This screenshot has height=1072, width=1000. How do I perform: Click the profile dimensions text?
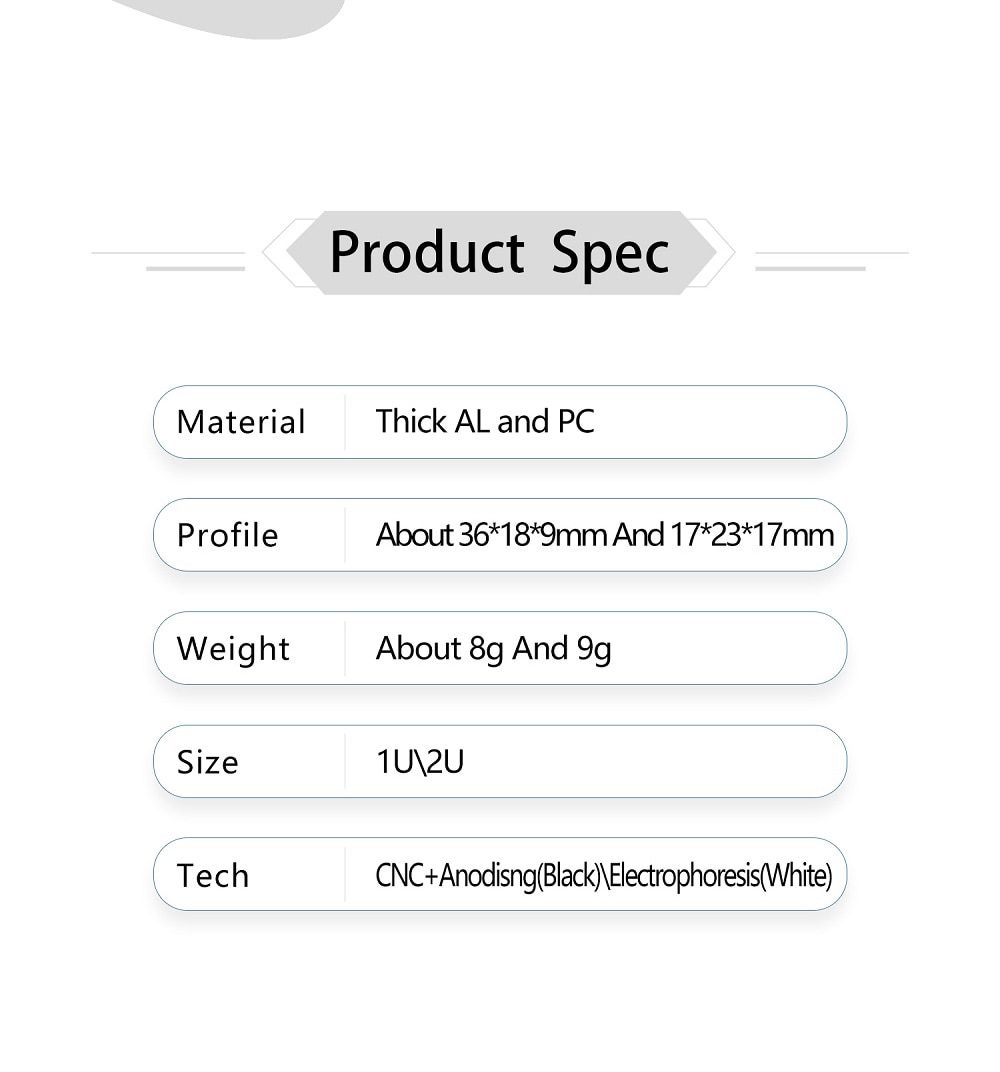[604, 535]
